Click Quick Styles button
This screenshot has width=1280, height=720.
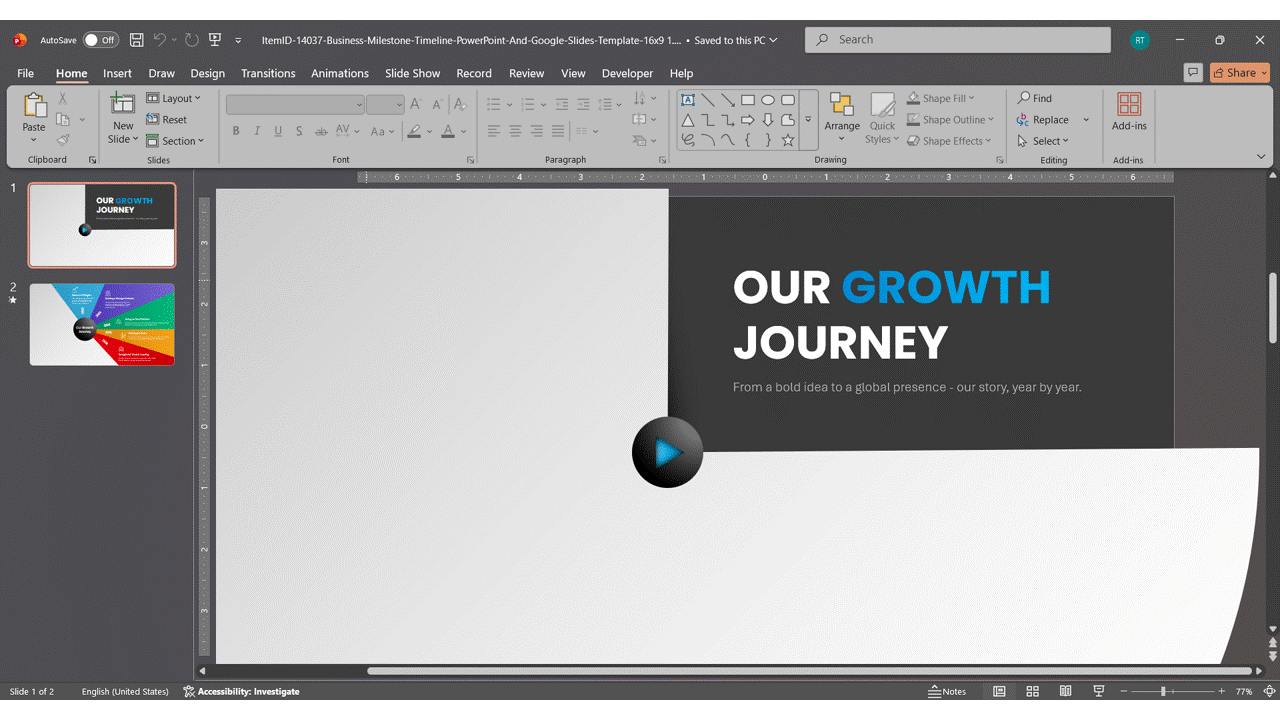882,118
